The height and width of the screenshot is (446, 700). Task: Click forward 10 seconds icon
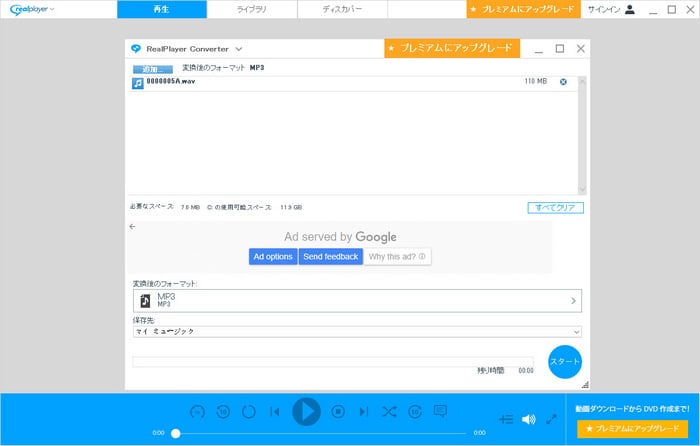coord(415,412)
